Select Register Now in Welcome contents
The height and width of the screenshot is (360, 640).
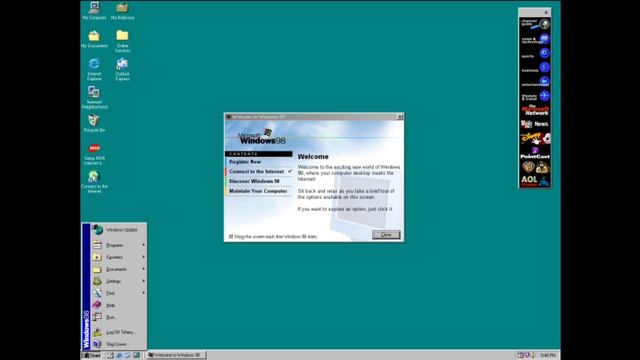click(x=258, y=162)
